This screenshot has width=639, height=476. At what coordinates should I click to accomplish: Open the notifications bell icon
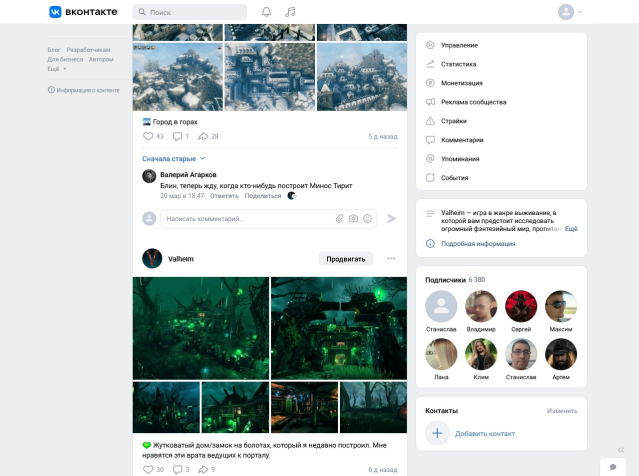coord(266,12)
